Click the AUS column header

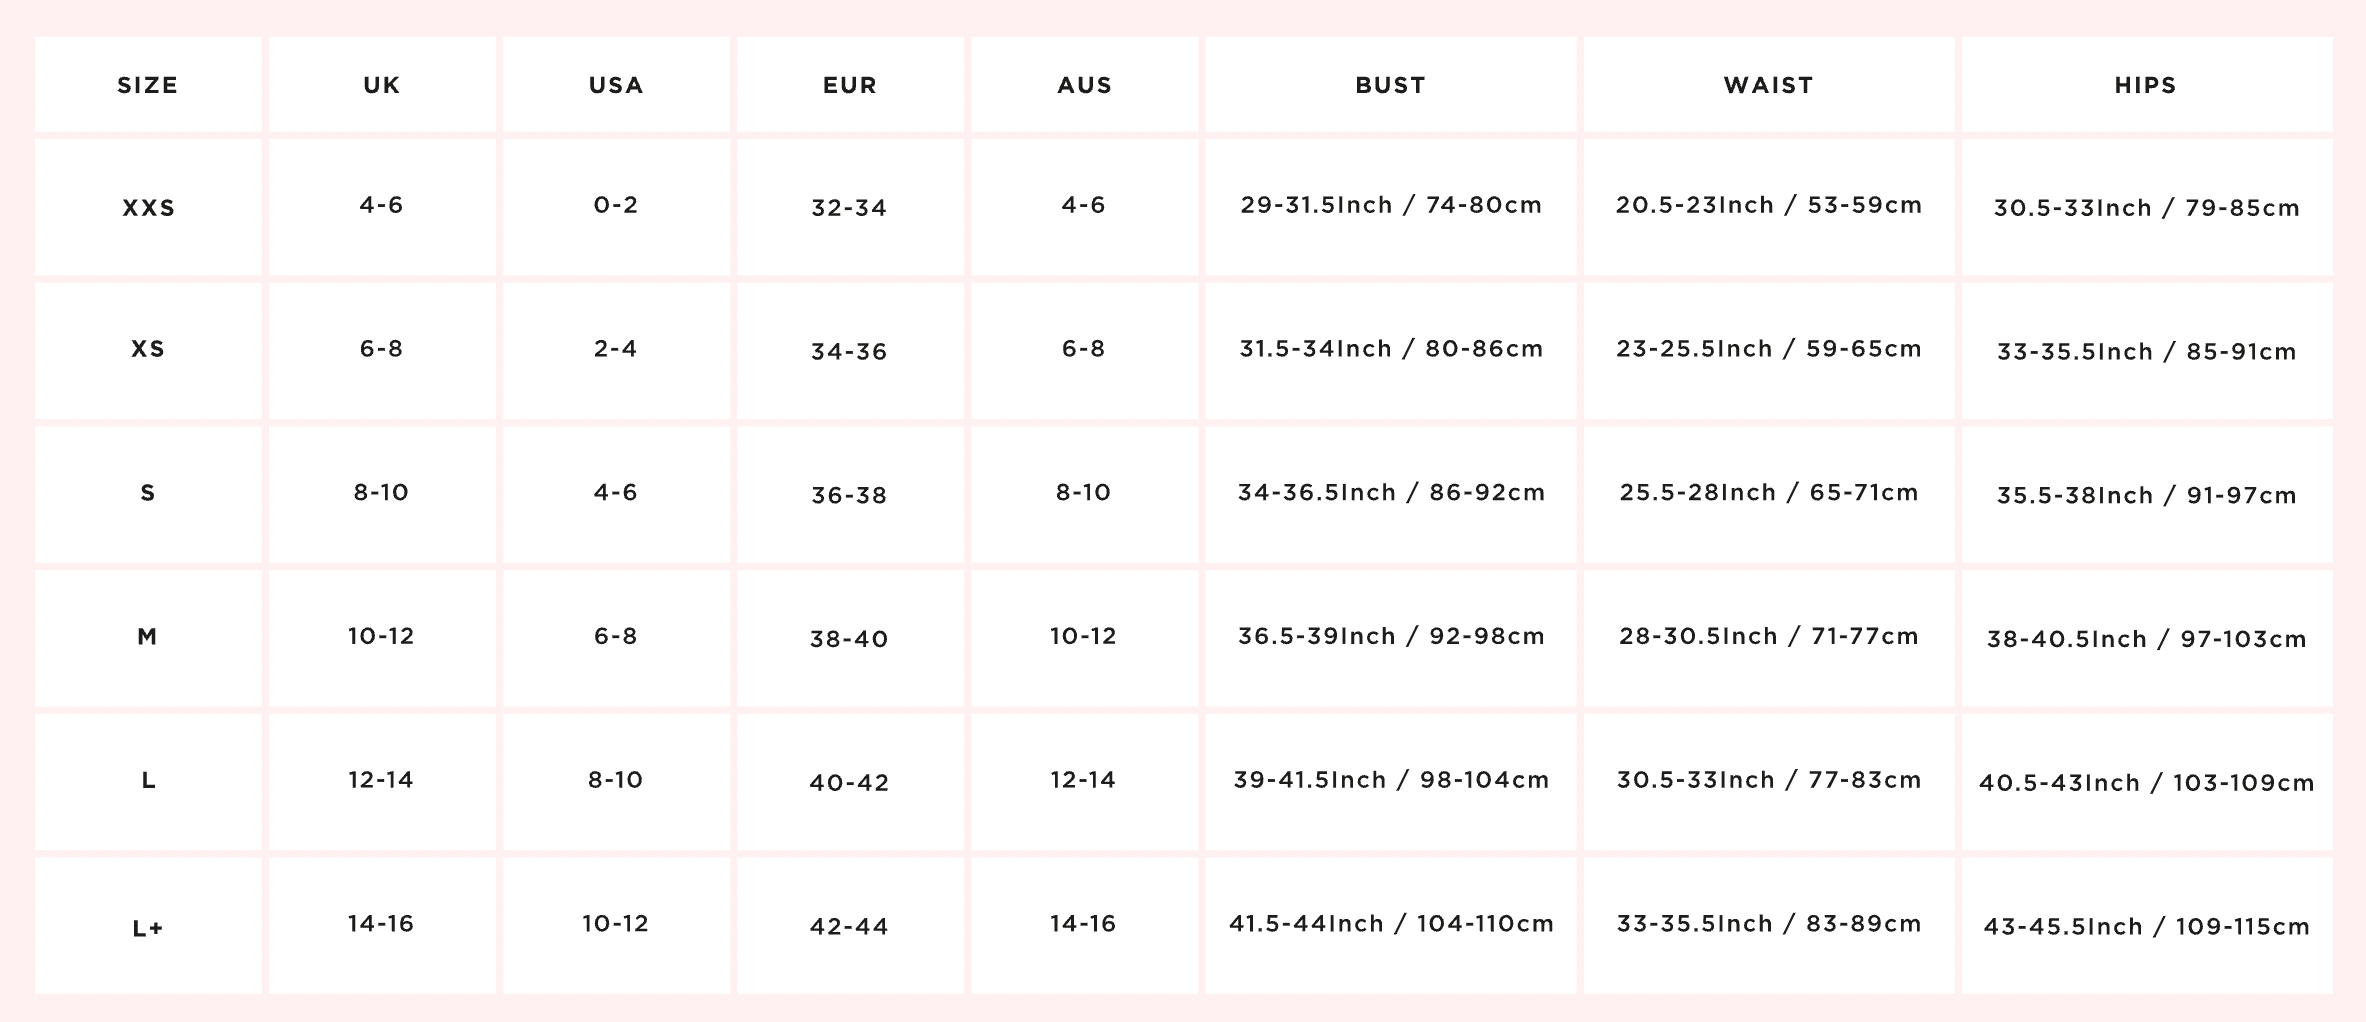click(1084, 85)
